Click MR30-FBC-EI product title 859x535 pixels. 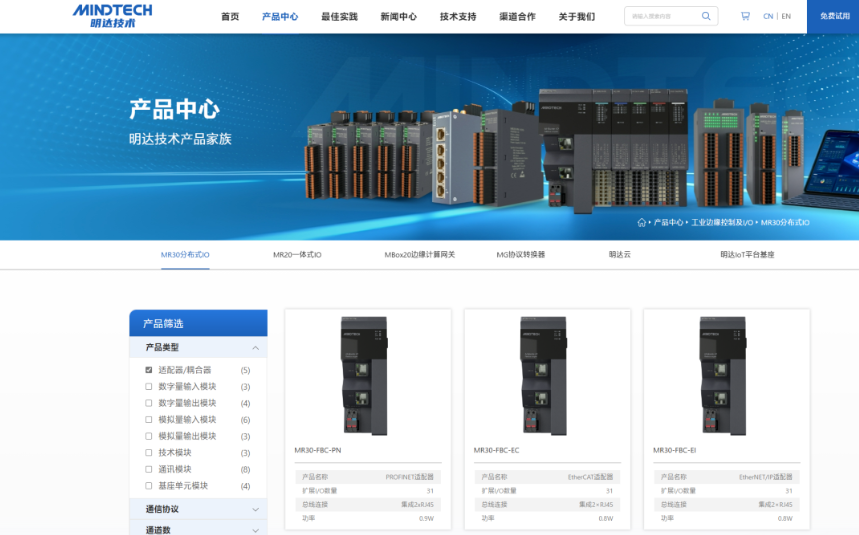tap(674, 450)
